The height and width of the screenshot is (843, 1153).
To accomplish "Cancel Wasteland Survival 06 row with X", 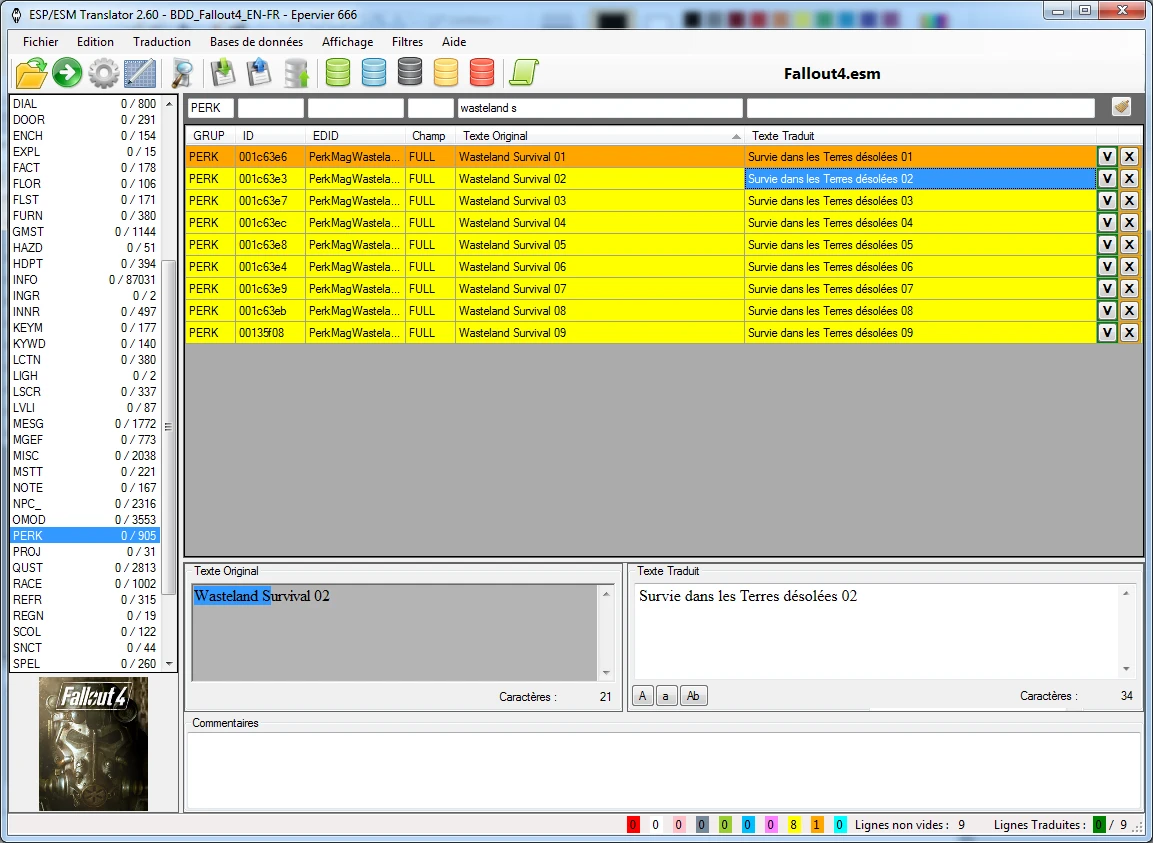I will pyautogui.click(x=1129, y=267).
